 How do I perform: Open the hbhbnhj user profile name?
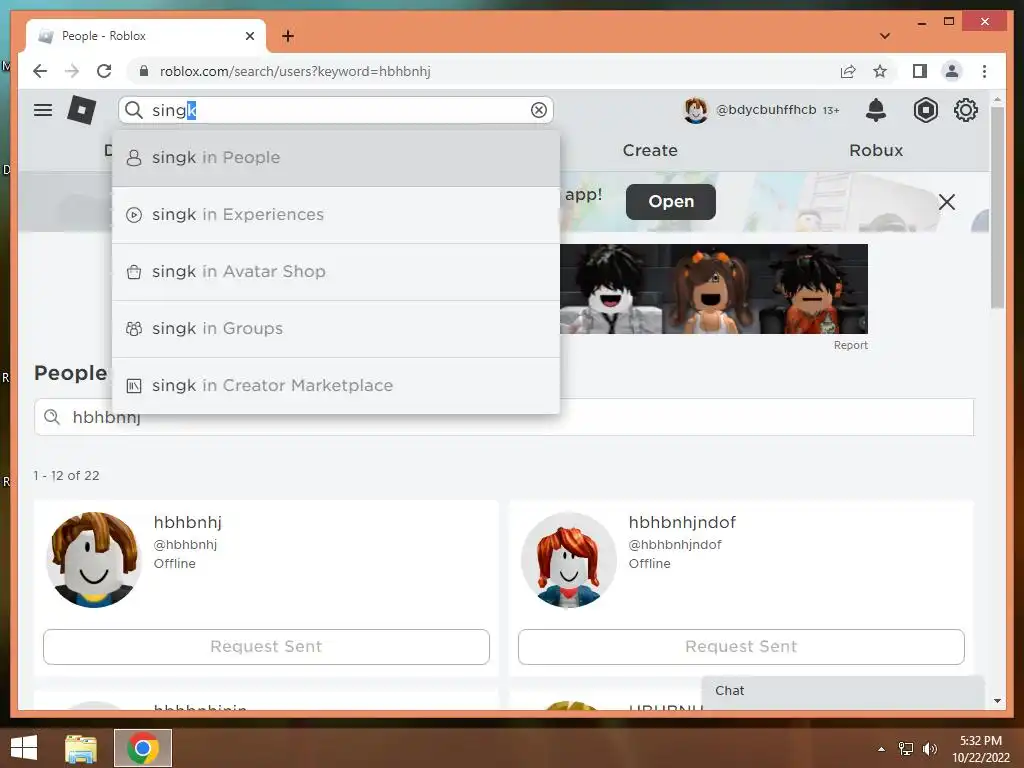click(x=187, y=522)
